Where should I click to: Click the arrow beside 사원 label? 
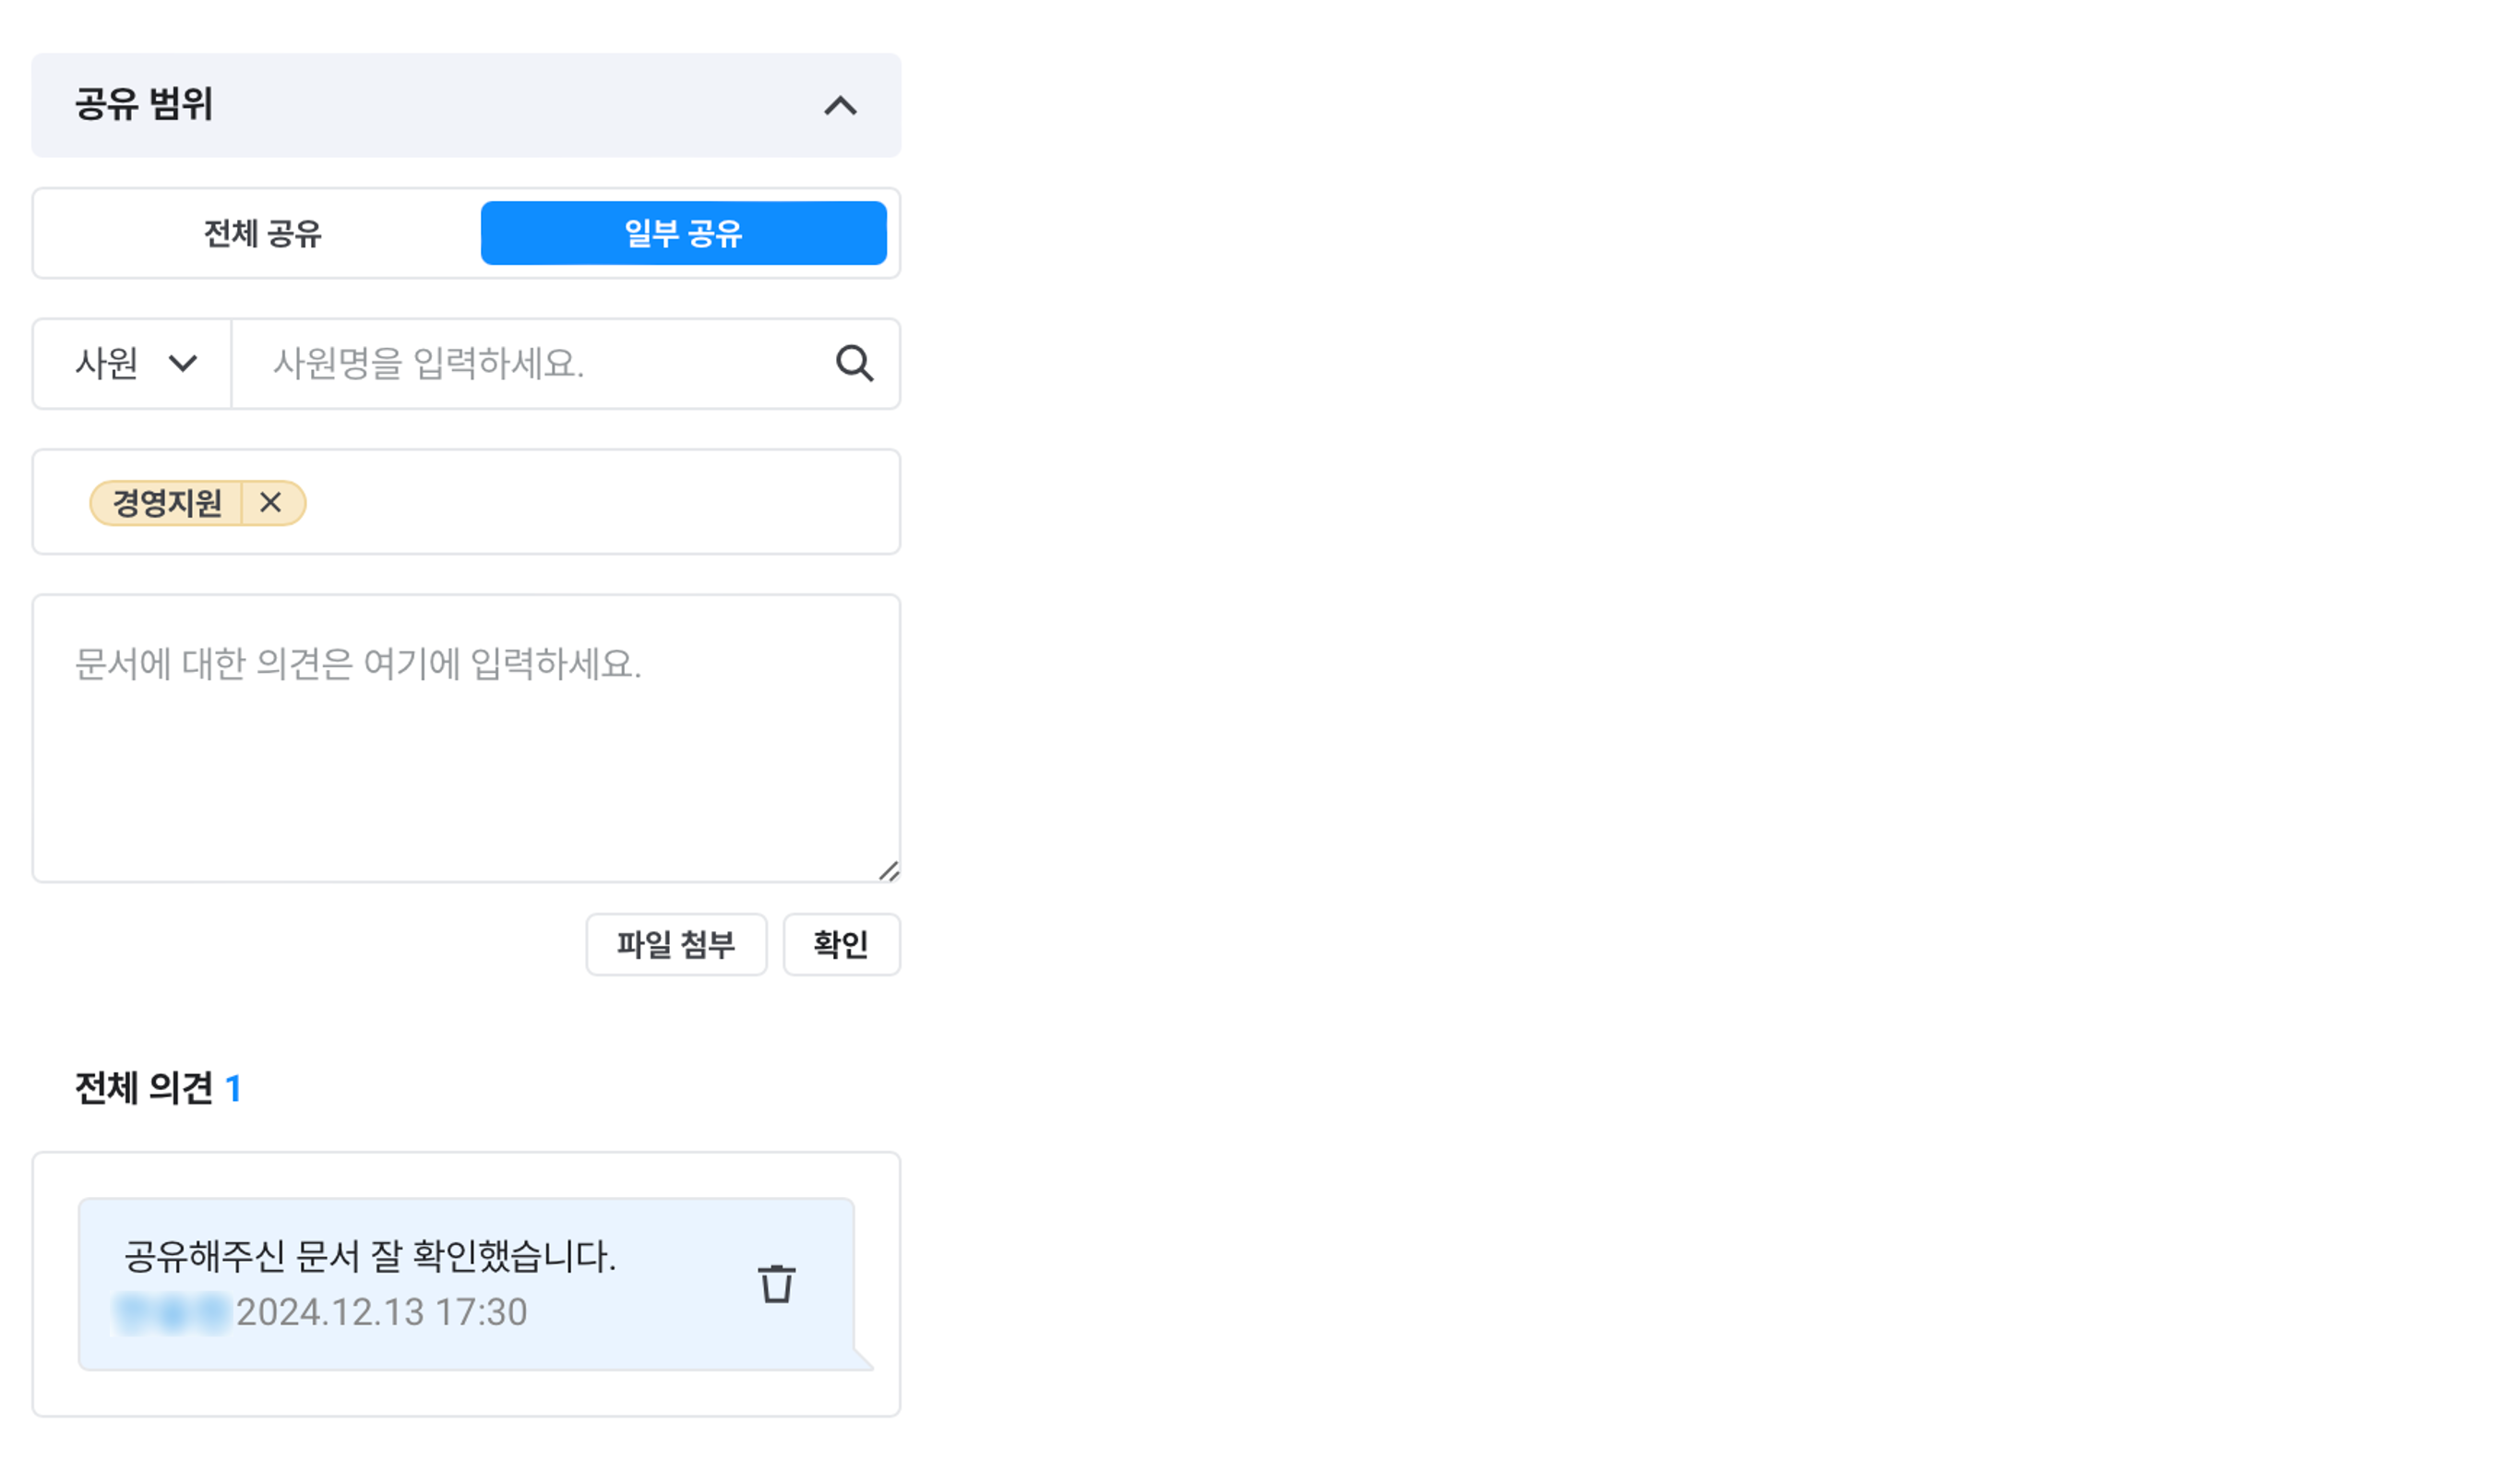click(183, 363)
